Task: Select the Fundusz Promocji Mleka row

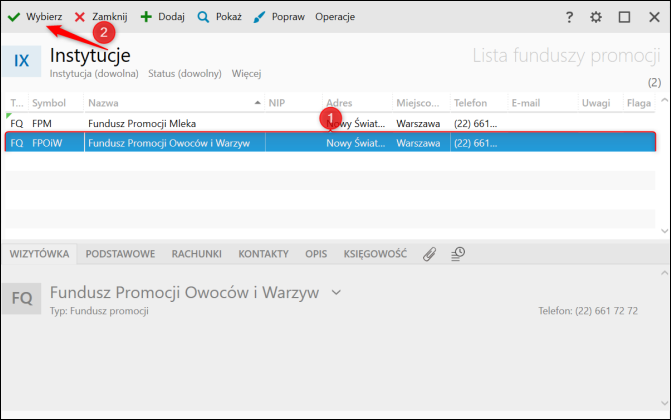Action: pos(330,124)
